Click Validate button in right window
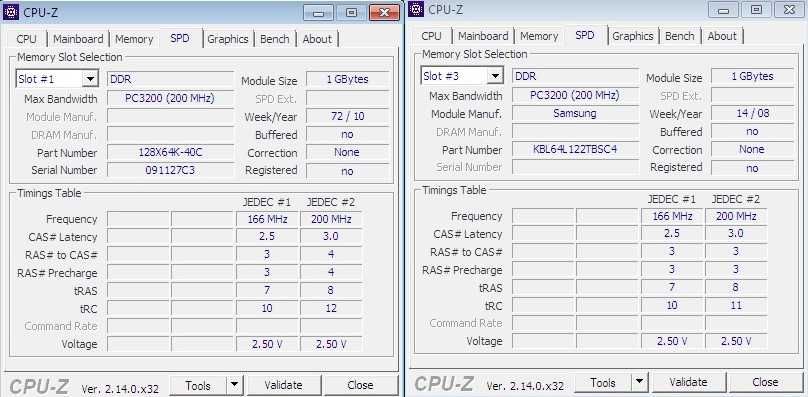Screen dimensions: 808x397 pyautogui.click(x=688, y=383)
